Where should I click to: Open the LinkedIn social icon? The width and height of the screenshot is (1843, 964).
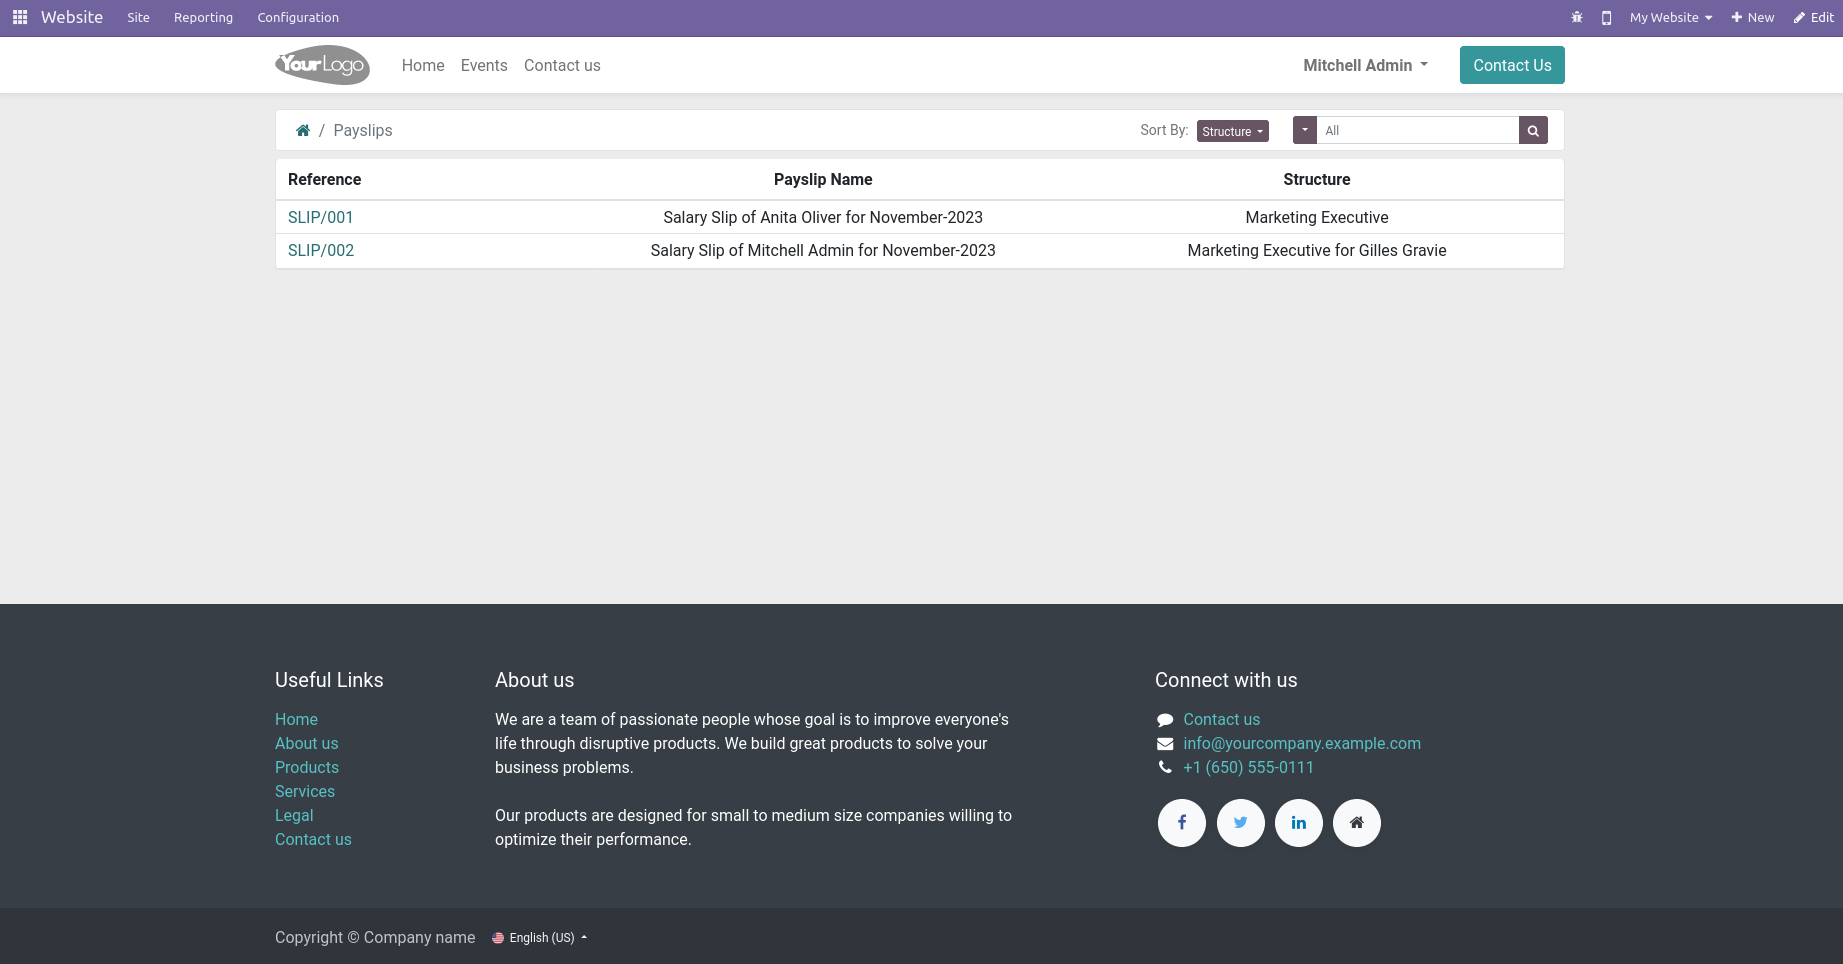pyautogui.click(x=1299, y=823)
